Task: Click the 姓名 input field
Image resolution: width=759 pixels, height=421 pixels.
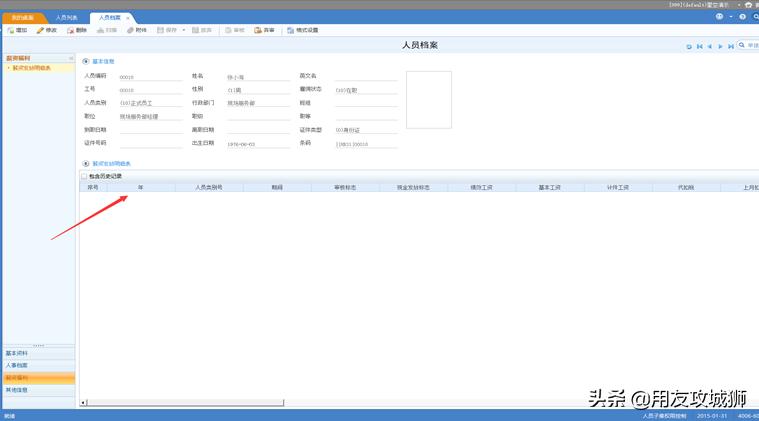Action: [x=258, y=76]
